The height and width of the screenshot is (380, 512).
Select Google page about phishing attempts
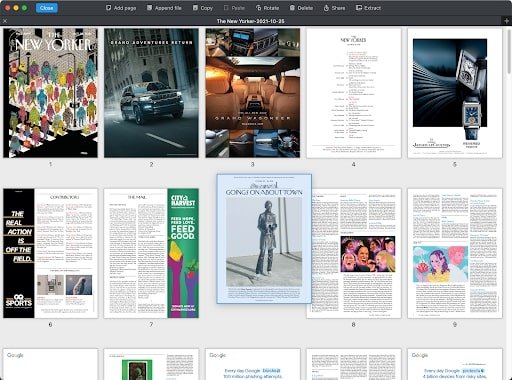coord(253,364)
